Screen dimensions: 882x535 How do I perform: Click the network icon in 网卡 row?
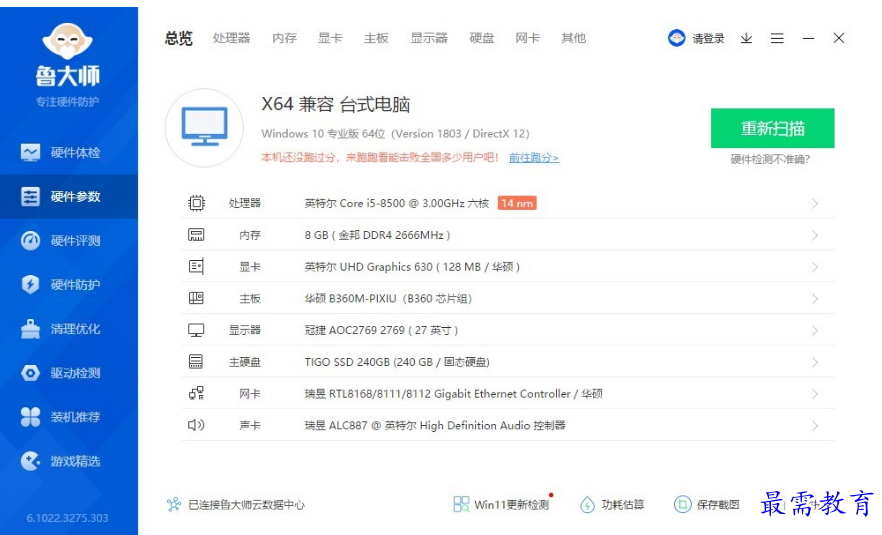(196, 393)
